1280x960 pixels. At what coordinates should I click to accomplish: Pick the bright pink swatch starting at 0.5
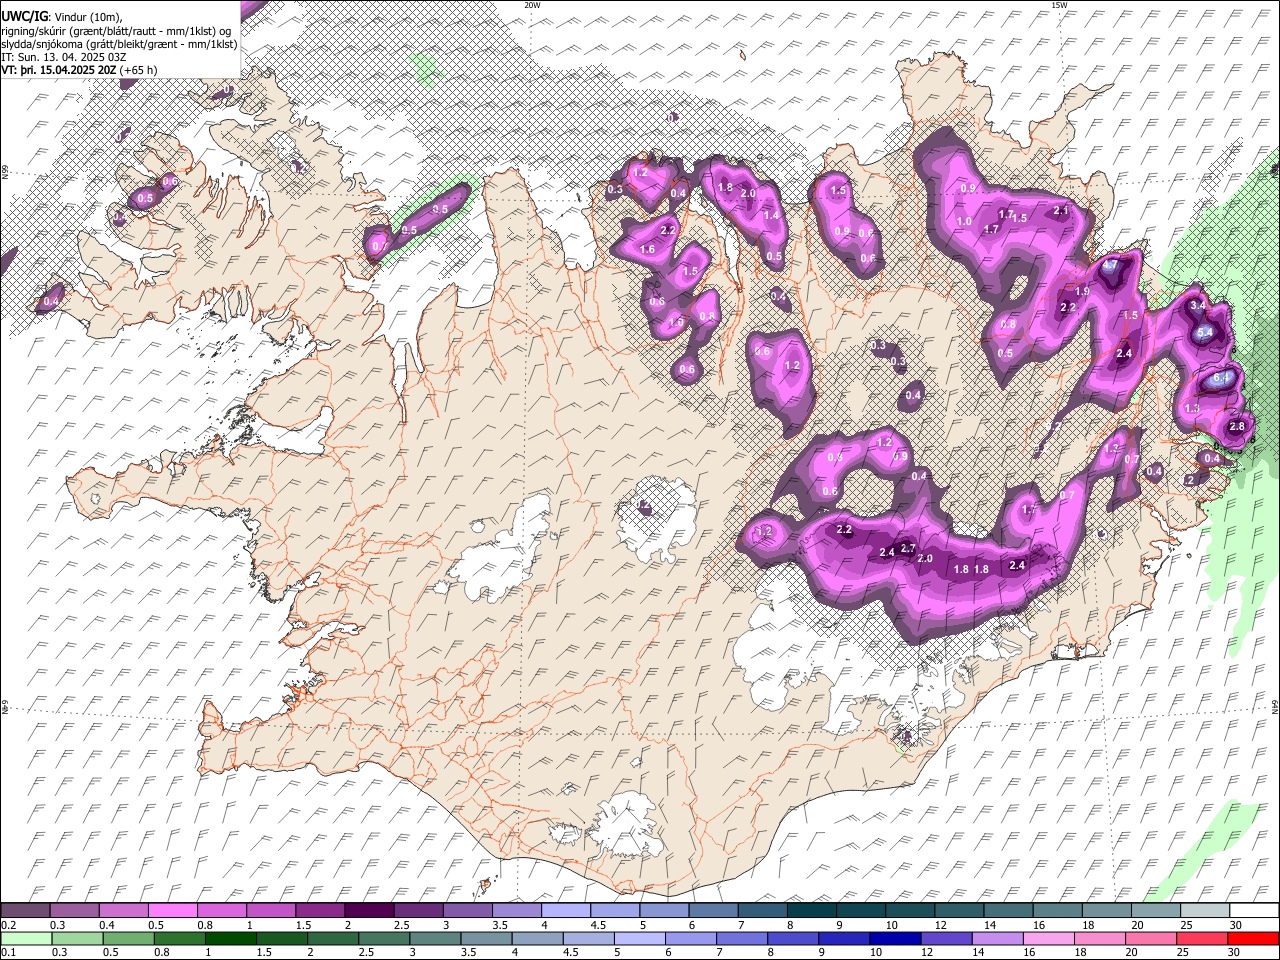172,910
